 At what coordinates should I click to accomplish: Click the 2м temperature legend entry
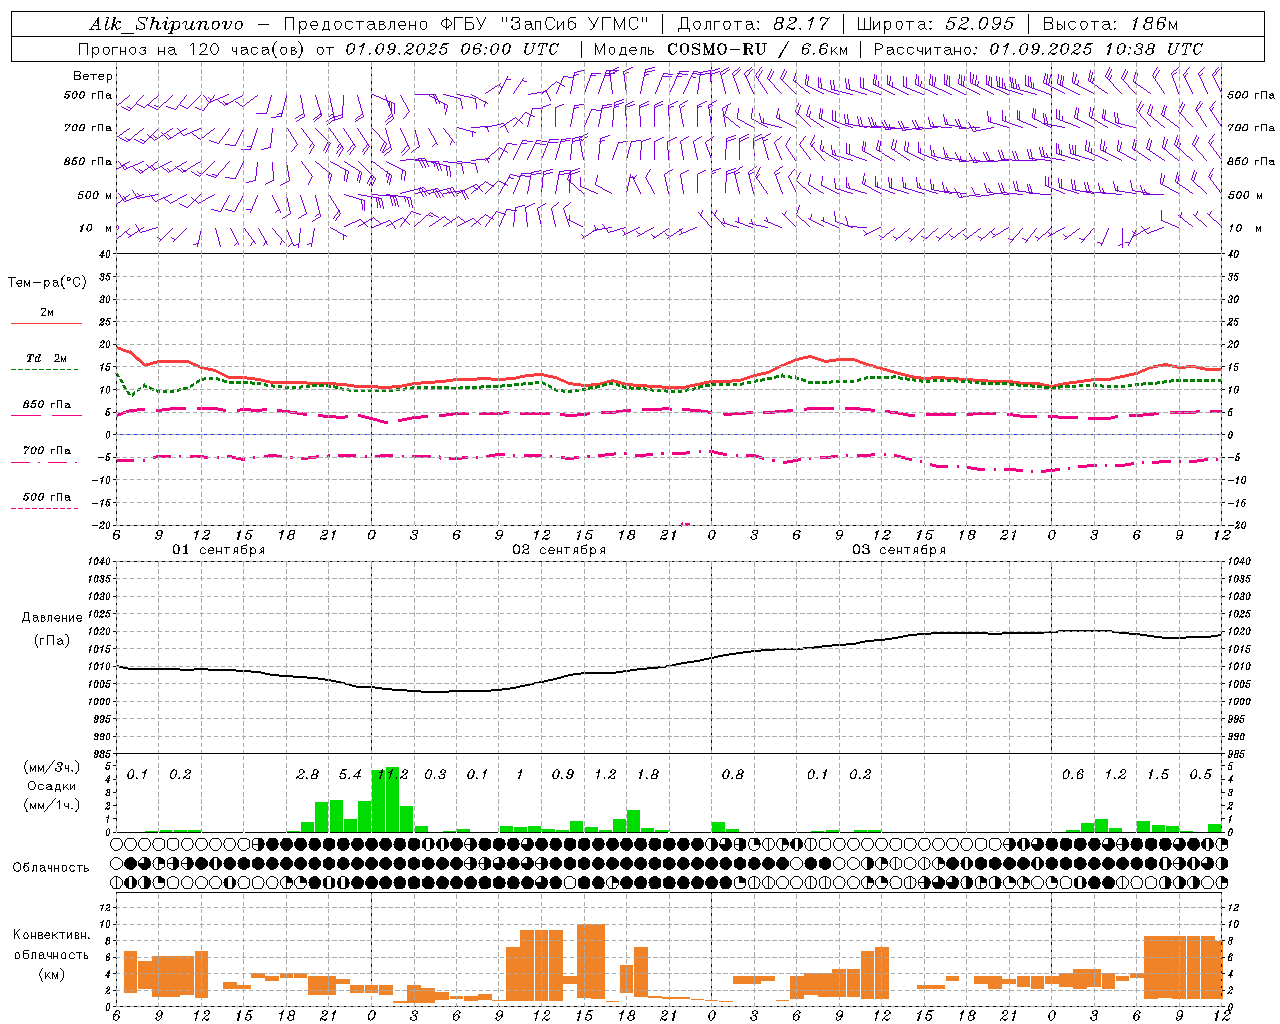(47, 313)
